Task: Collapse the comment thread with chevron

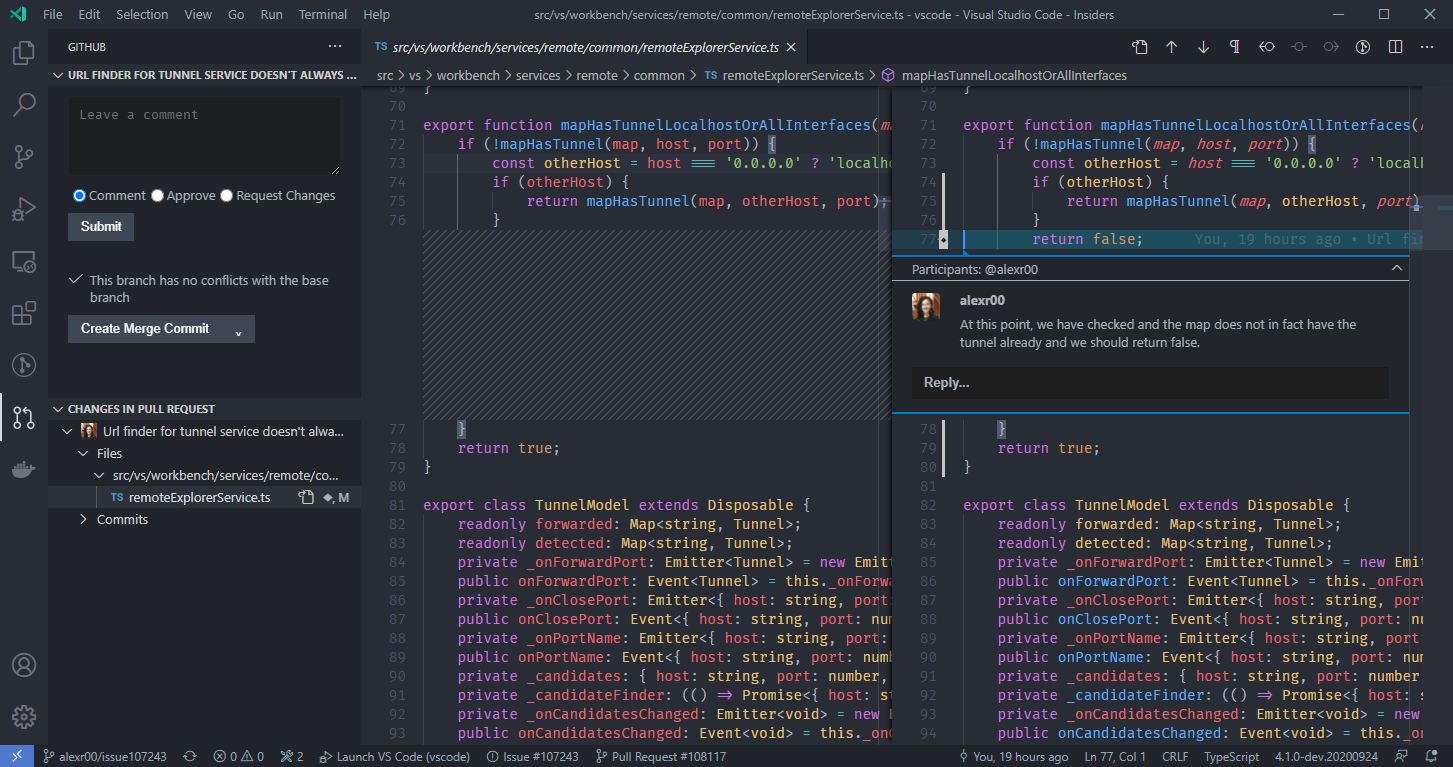Action: (x=1397, y=269)
